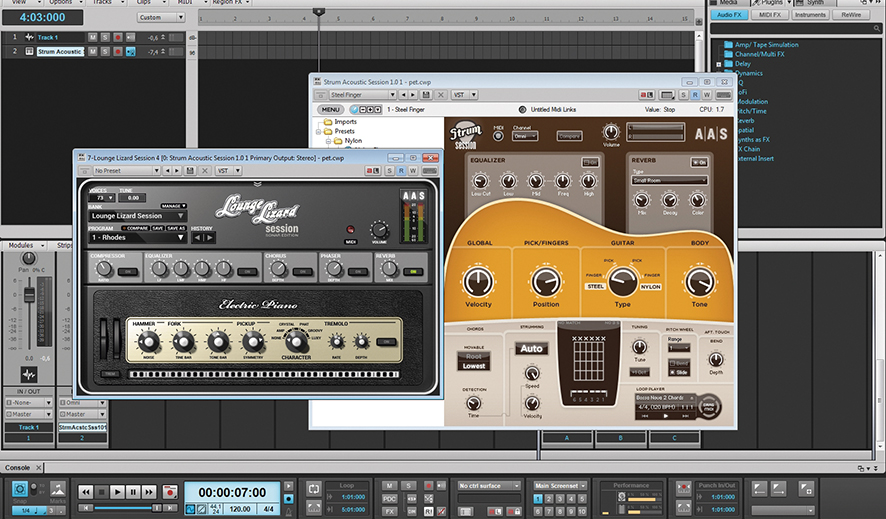Click the Punch In/Out record icon
This screenshot has height=519, width=886.
point(683,489)
